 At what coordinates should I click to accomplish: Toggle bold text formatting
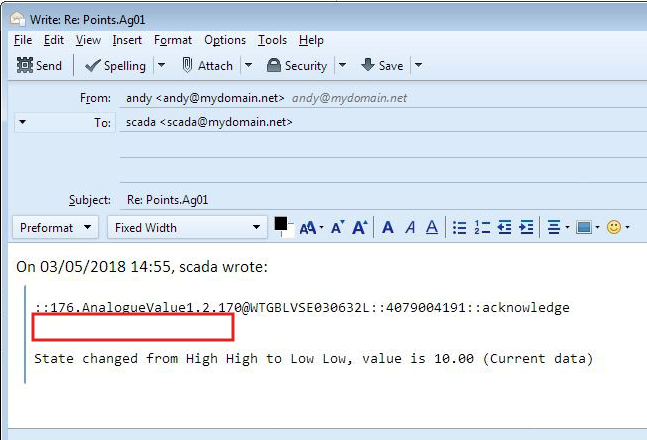388,228
